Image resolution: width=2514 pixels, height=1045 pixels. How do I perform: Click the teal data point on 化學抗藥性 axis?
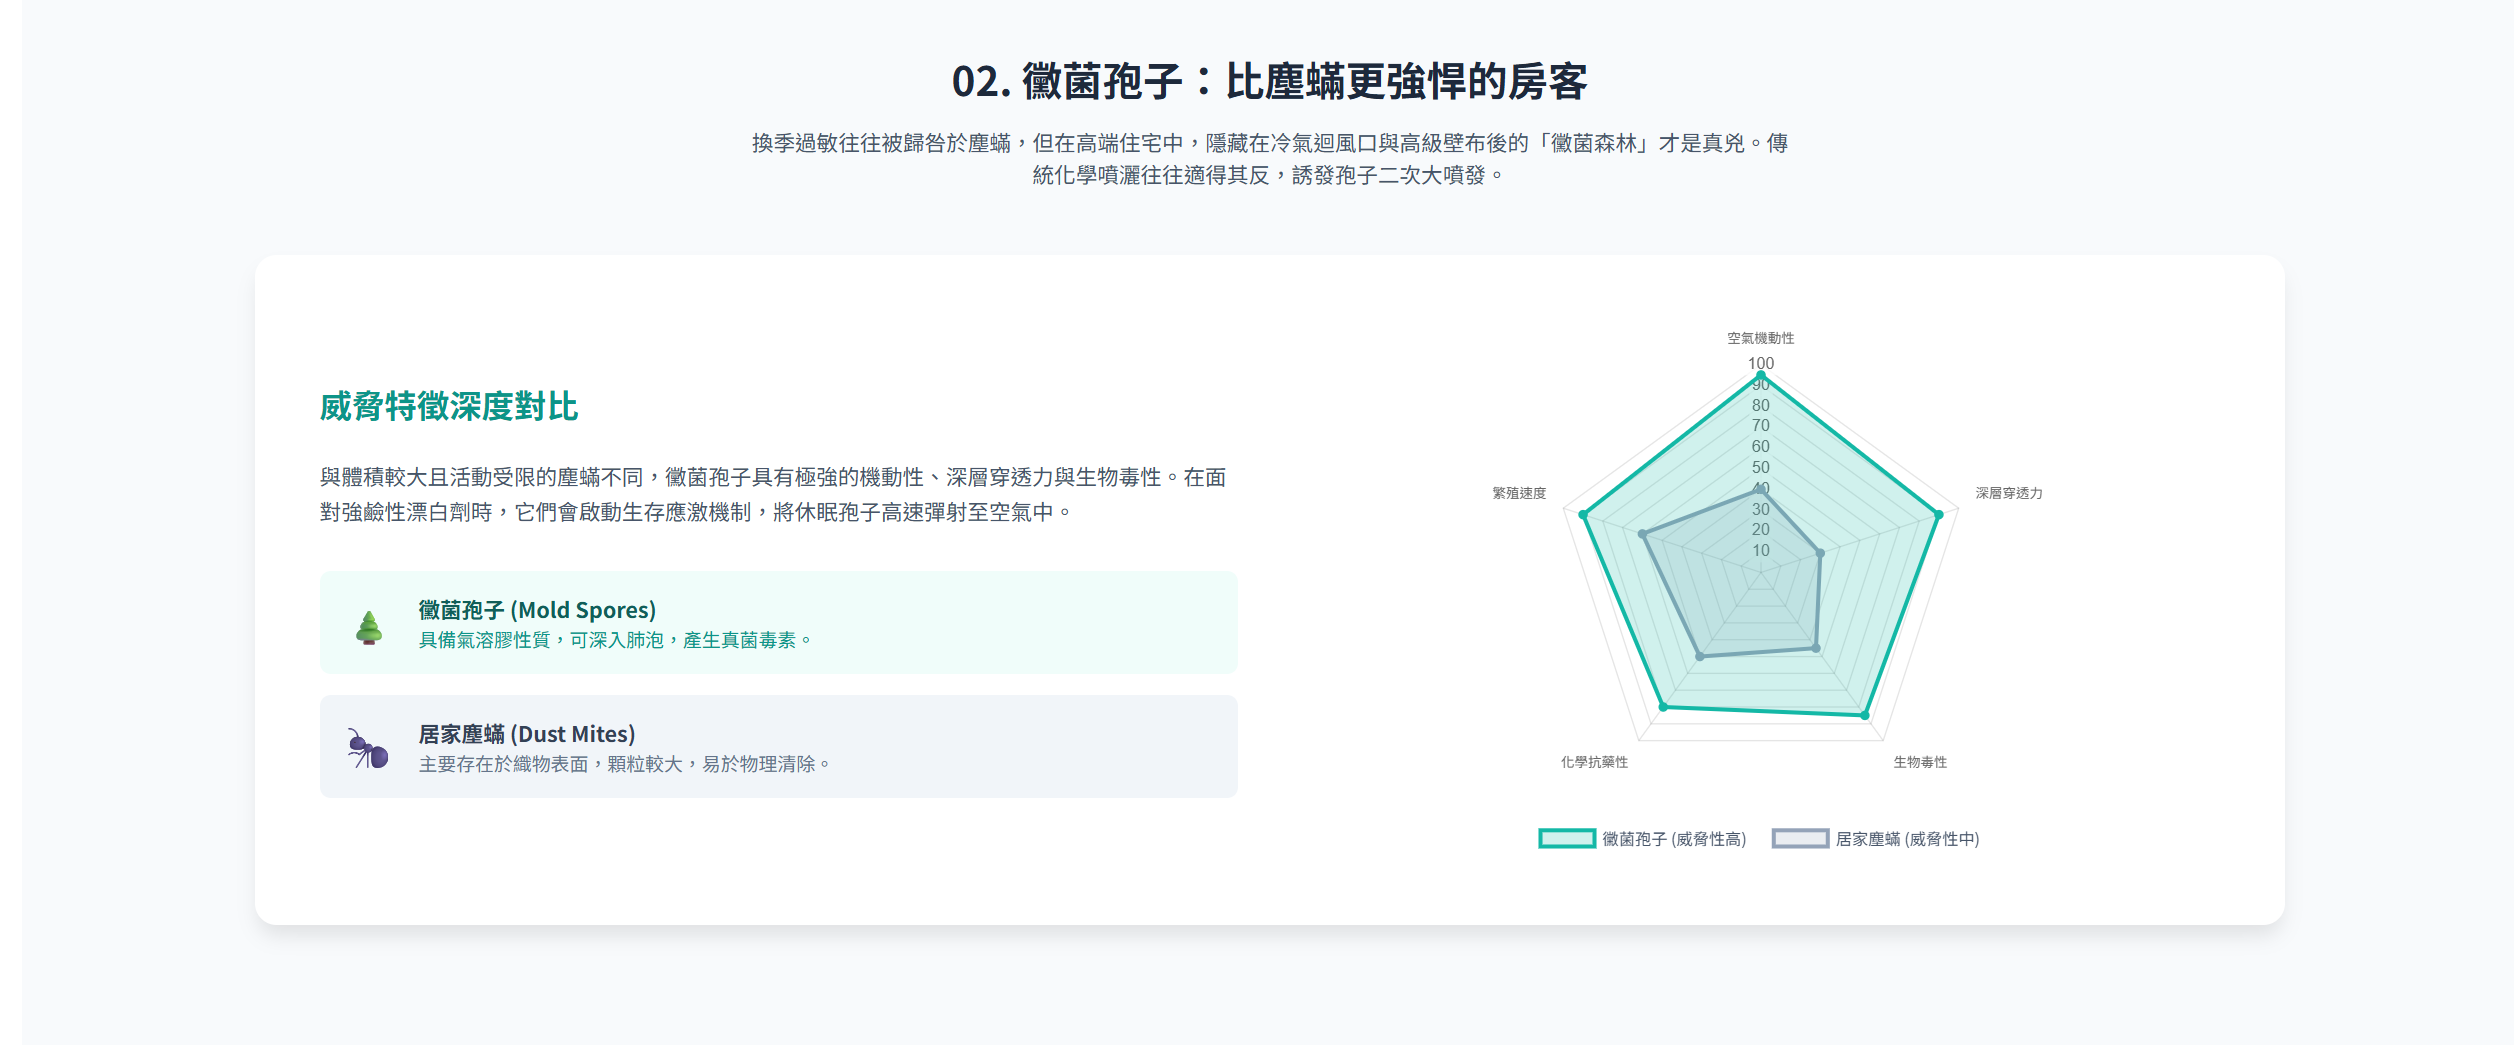coord(1664,707)
